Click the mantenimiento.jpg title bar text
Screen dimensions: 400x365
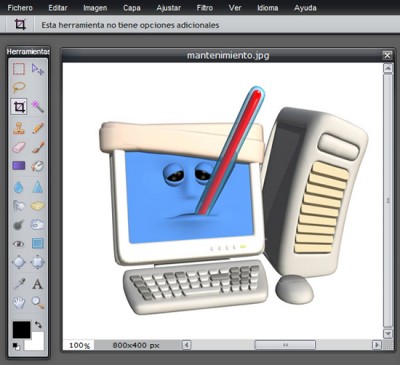[228, 55]
